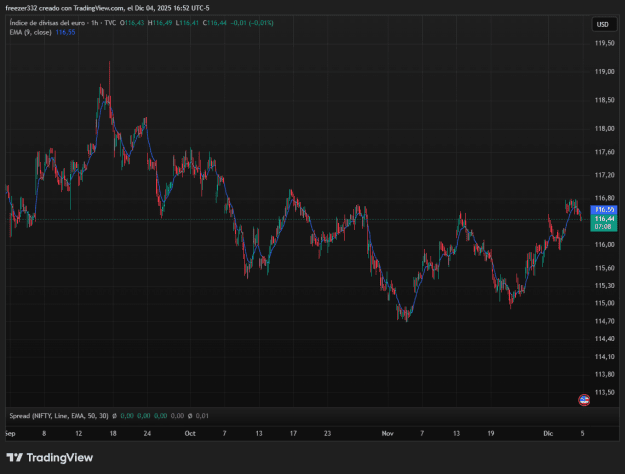Click the high value H116,49
The width and height of the screenshot is (625, 474).
(x=160, y=23)
